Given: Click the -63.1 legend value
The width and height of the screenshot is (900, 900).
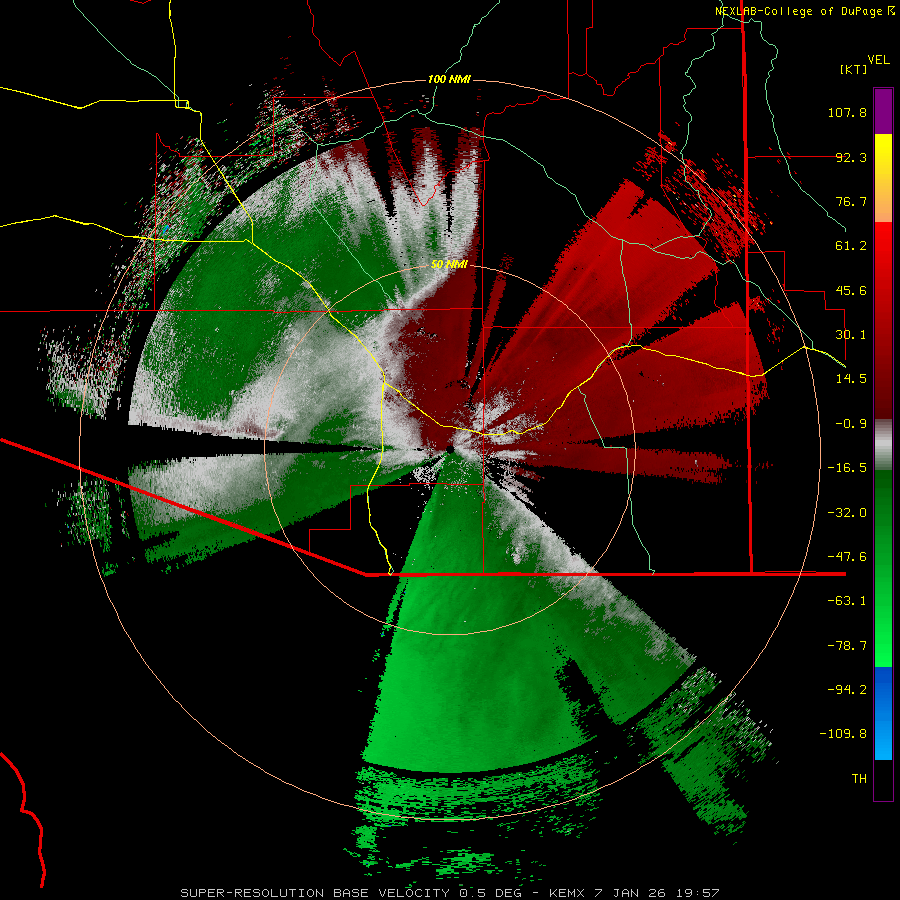Looking at the screenshot, I should [847, 601].
